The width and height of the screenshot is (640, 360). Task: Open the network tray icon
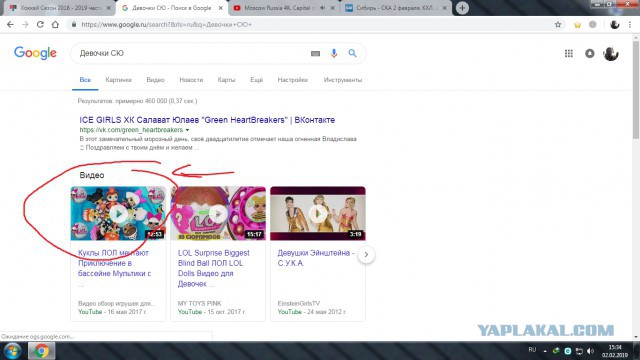coord(579,351)
